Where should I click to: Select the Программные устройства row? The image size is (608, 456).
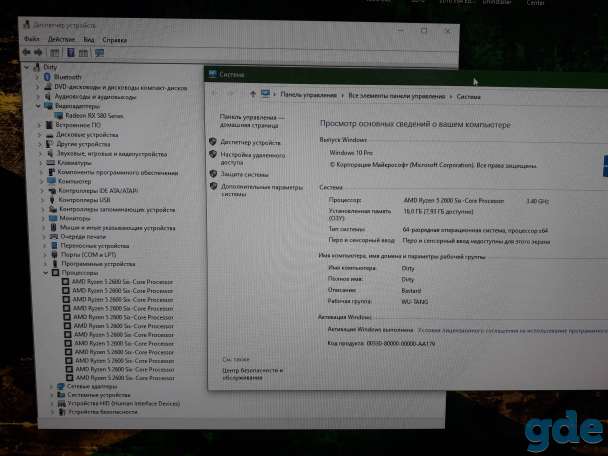point(98,264)
